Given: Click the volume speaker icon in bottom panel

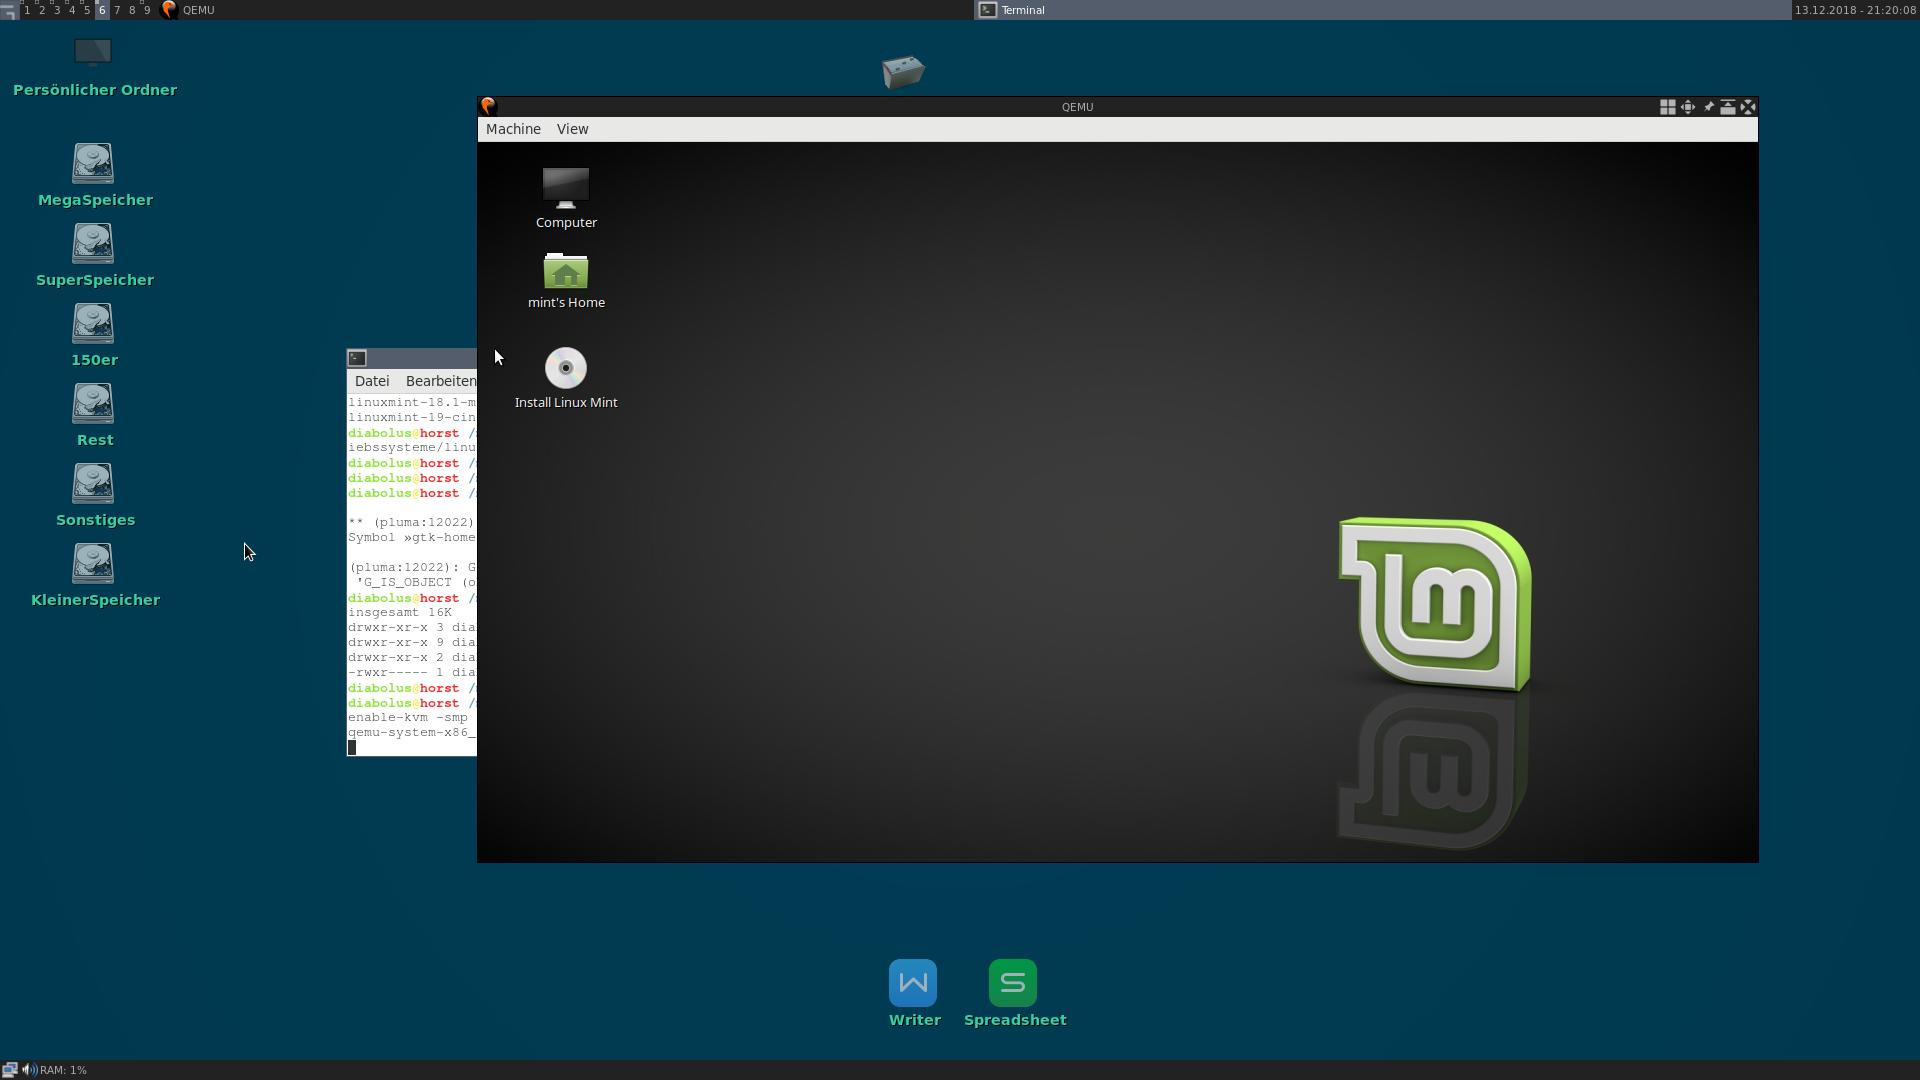Looking at the screenshot, I should 28,1069.
